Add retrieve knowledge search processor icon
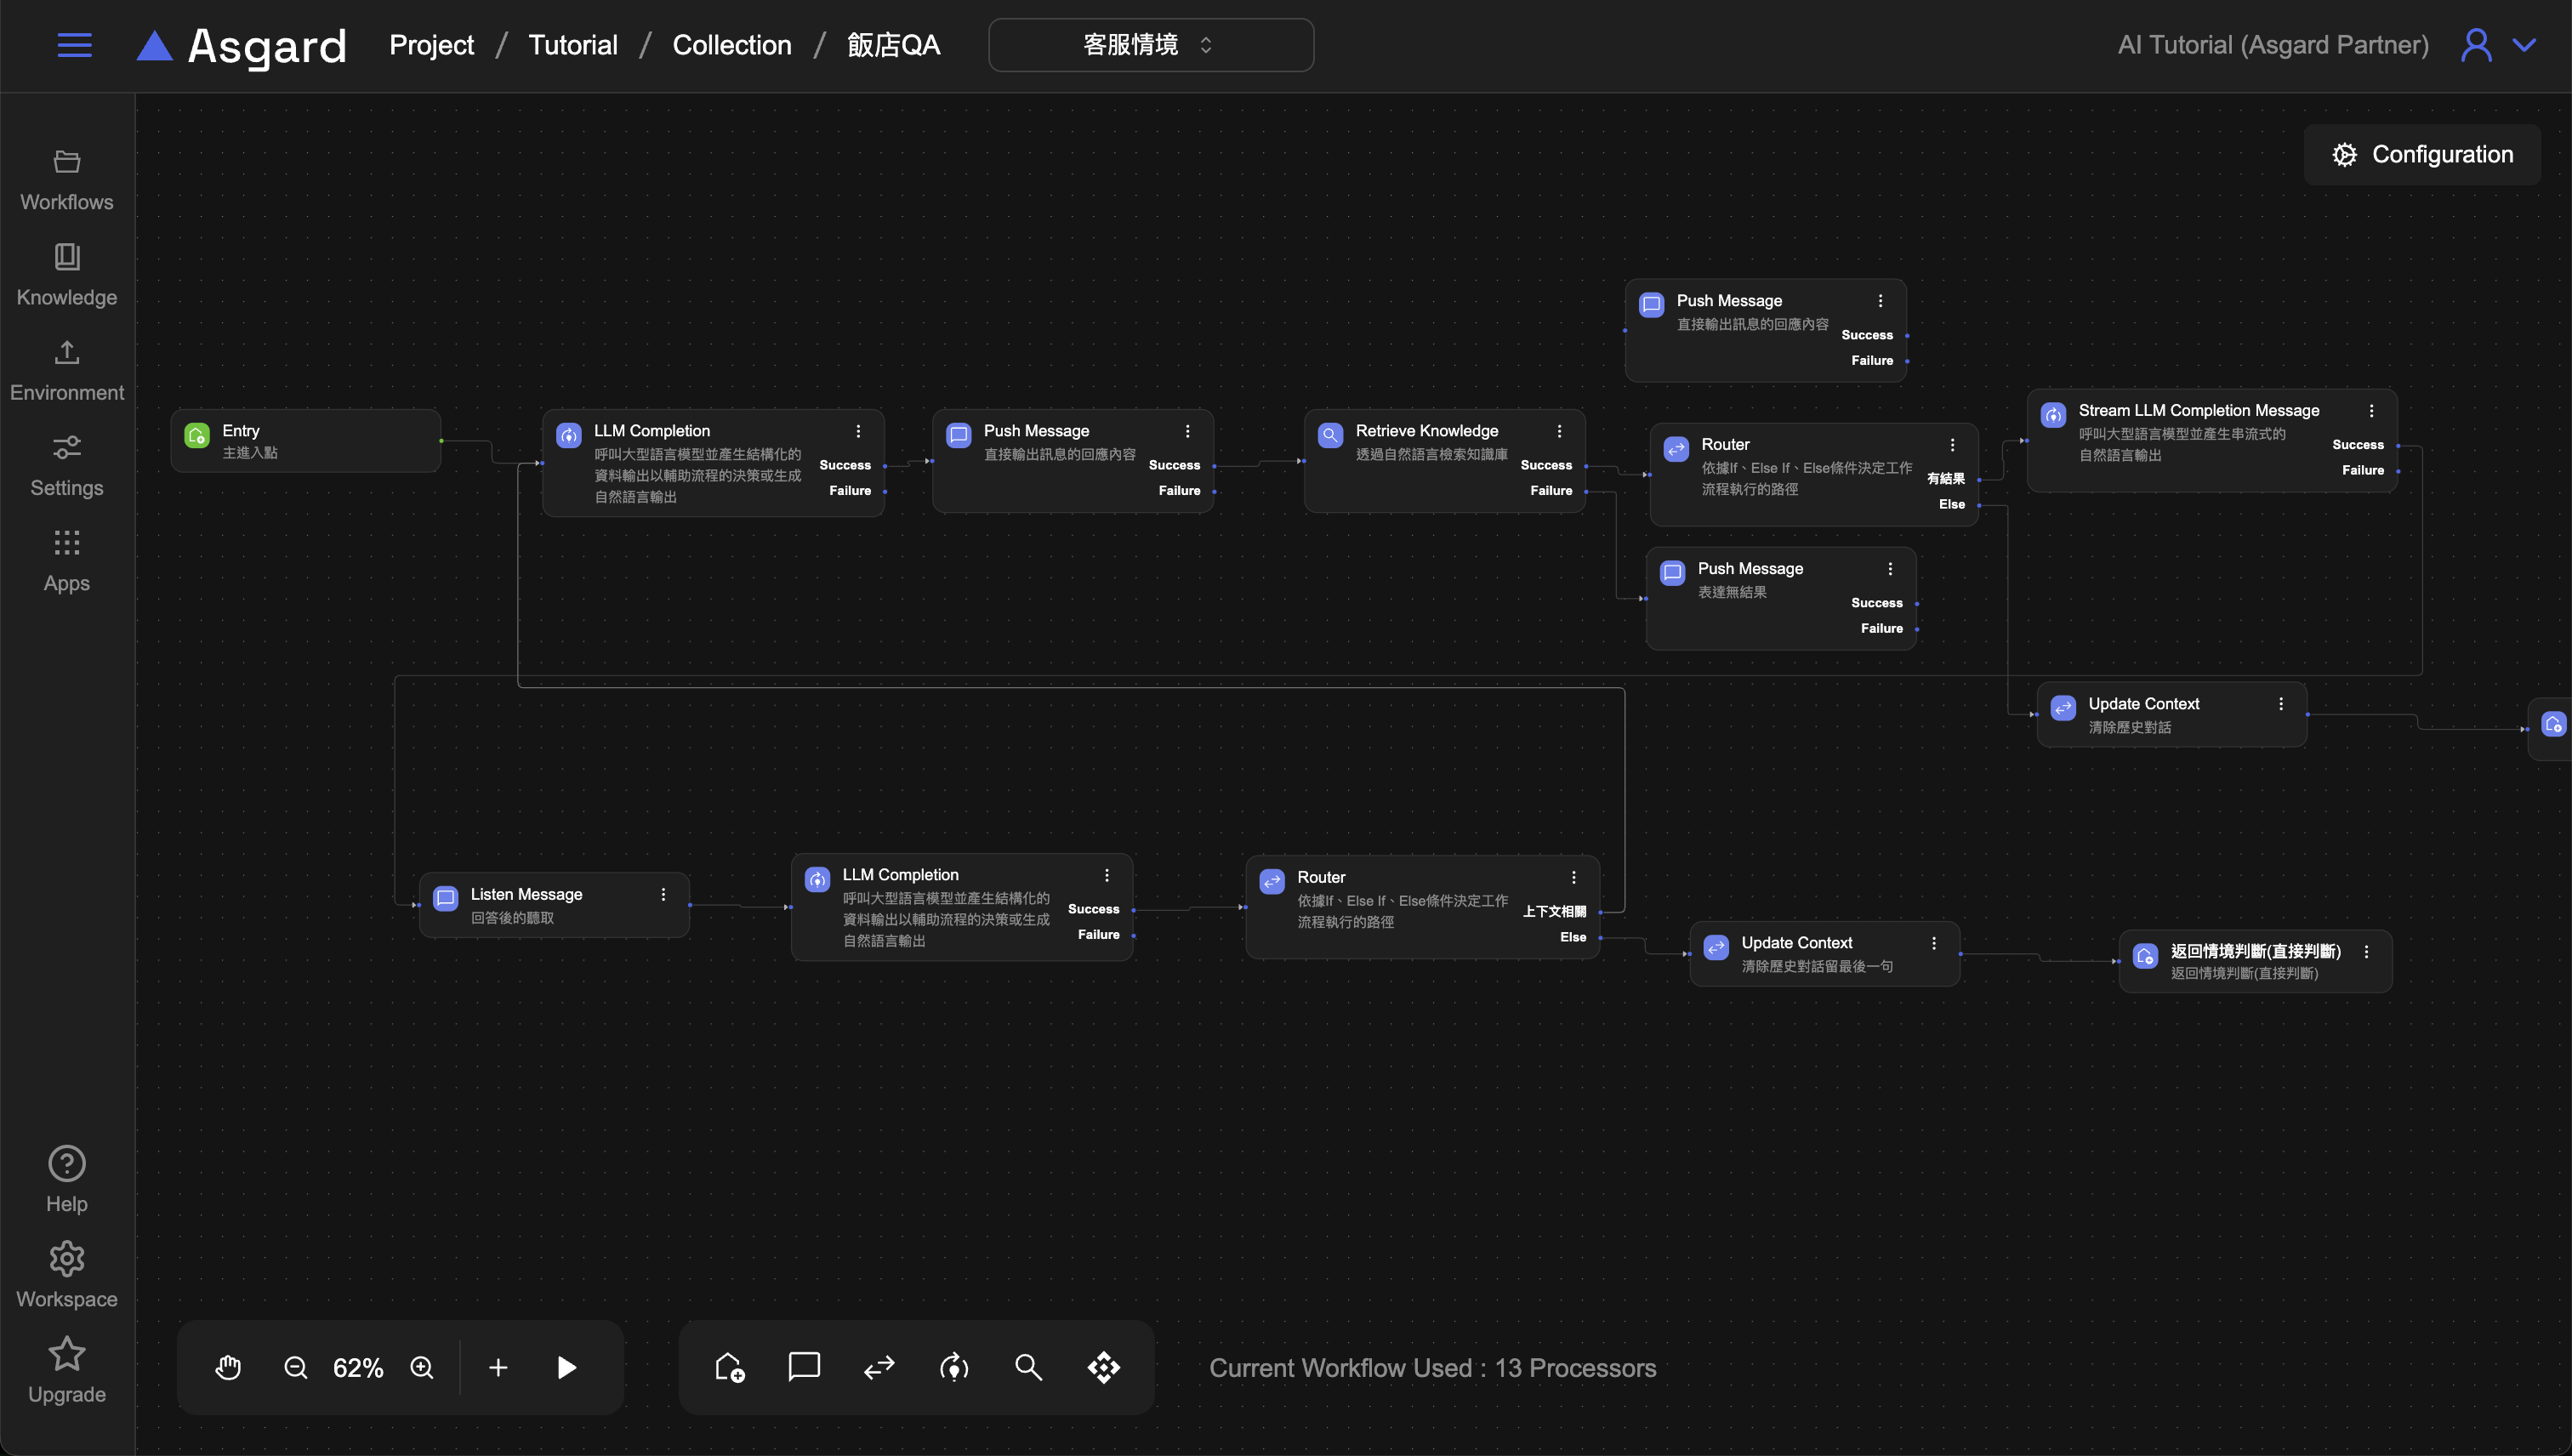Viewport: 2572px width, 1456px height. (x=1028, y=1367)
